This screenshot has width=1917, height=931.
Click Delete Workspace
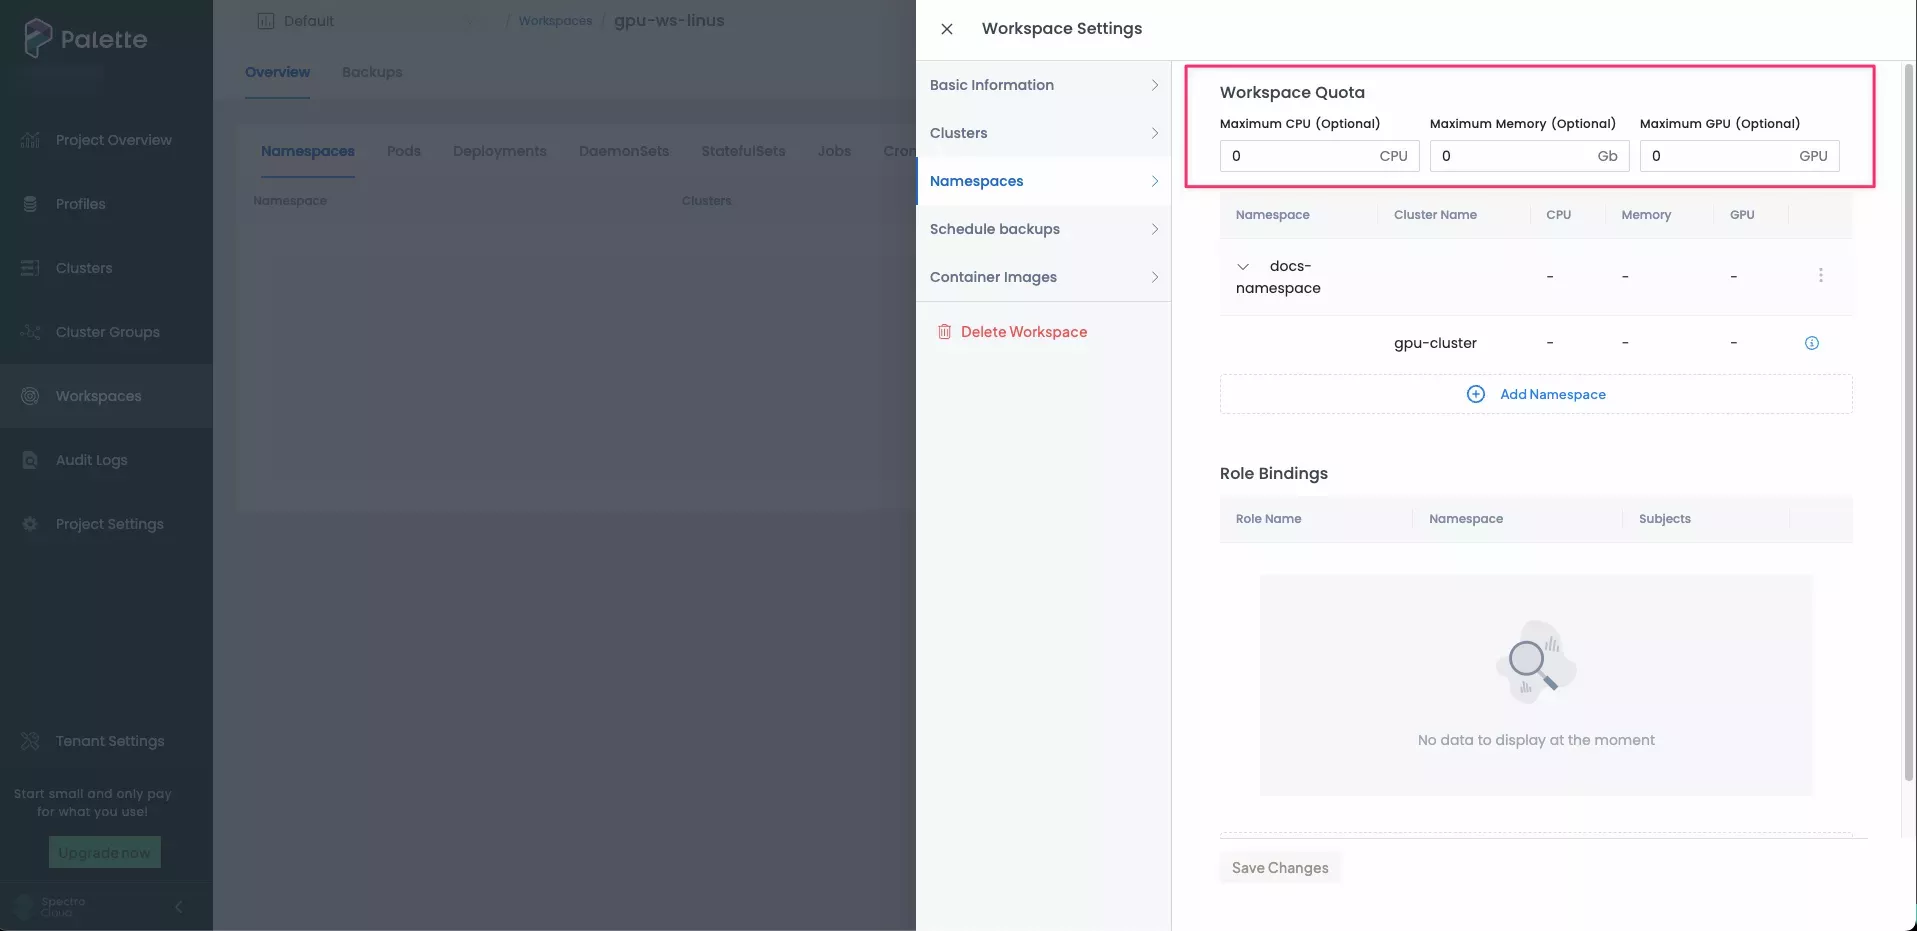(x=1024, y=331)
